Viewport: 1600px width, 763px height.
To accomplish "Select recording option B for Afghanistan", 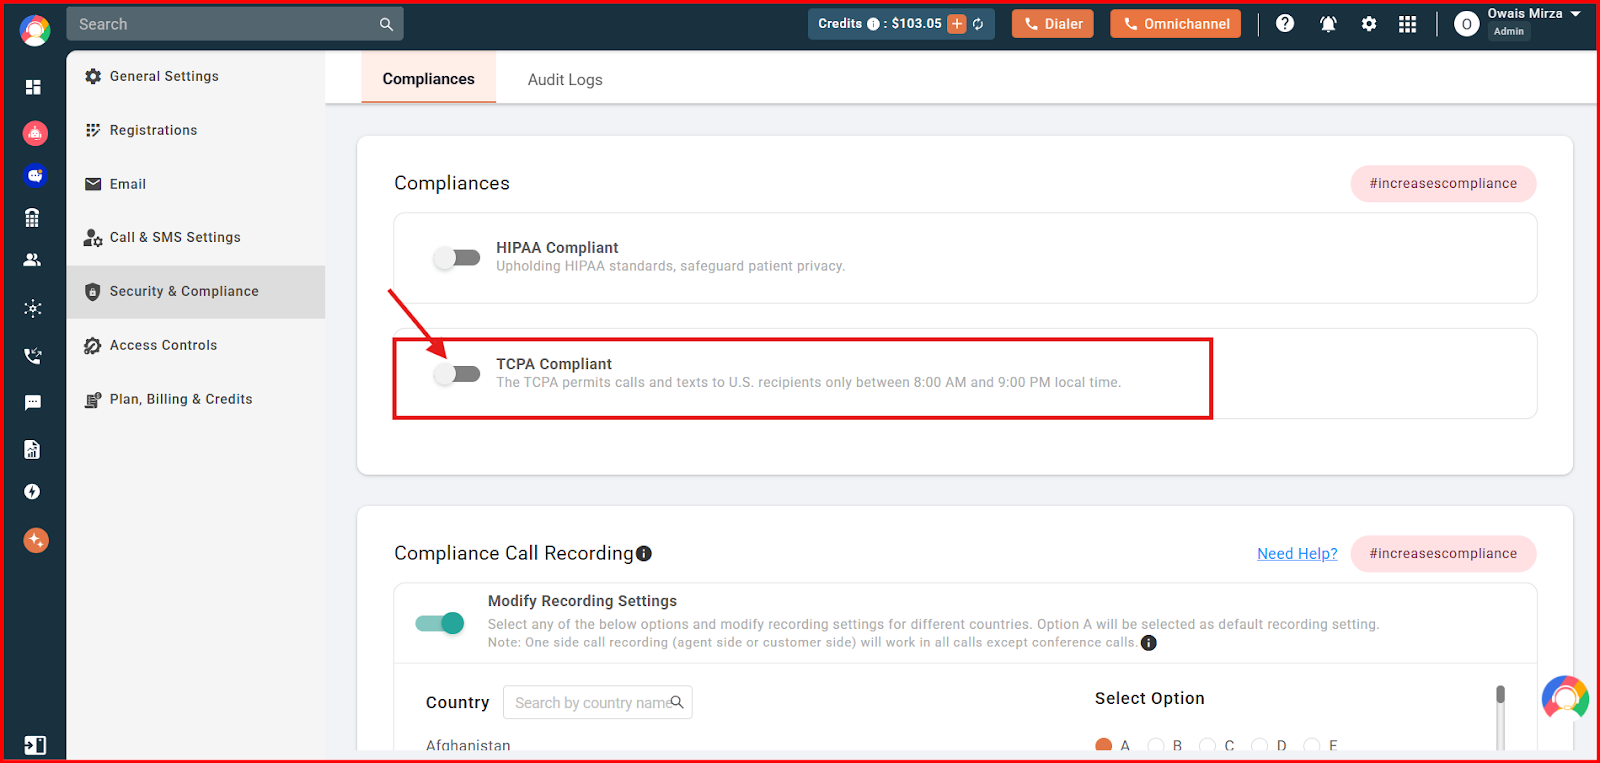I will [x=1156, y=745].
